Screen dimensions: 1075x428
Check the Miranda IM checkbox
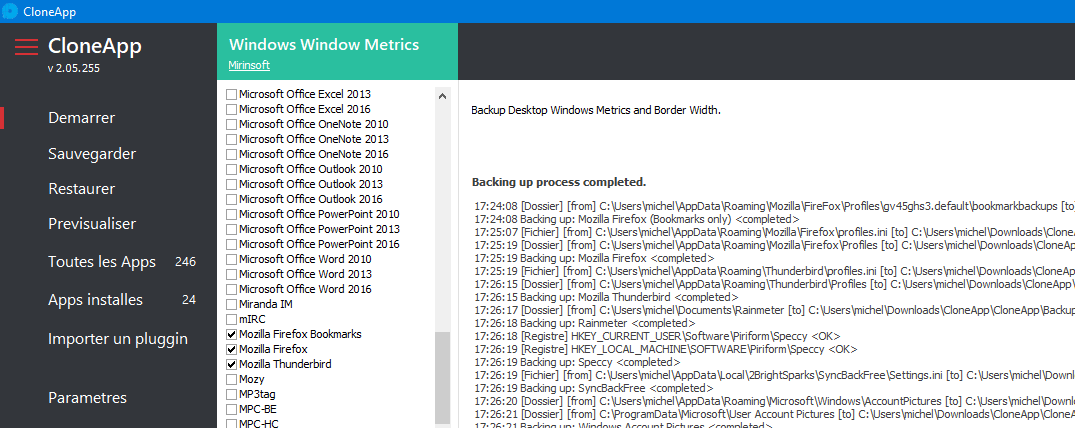[x=232, y=305]
